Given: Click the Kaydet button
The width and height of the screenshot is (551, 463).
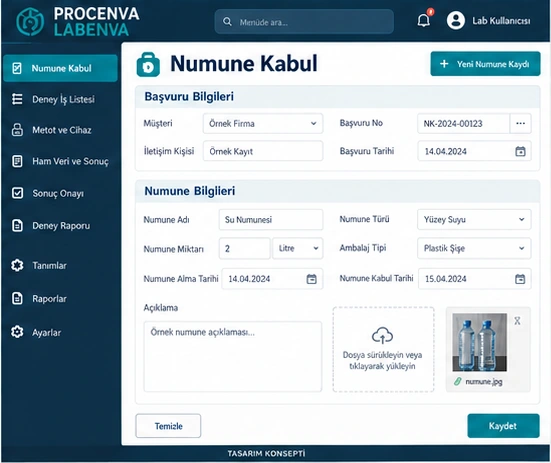Looking at the screenshot, I should coord(503,426).
